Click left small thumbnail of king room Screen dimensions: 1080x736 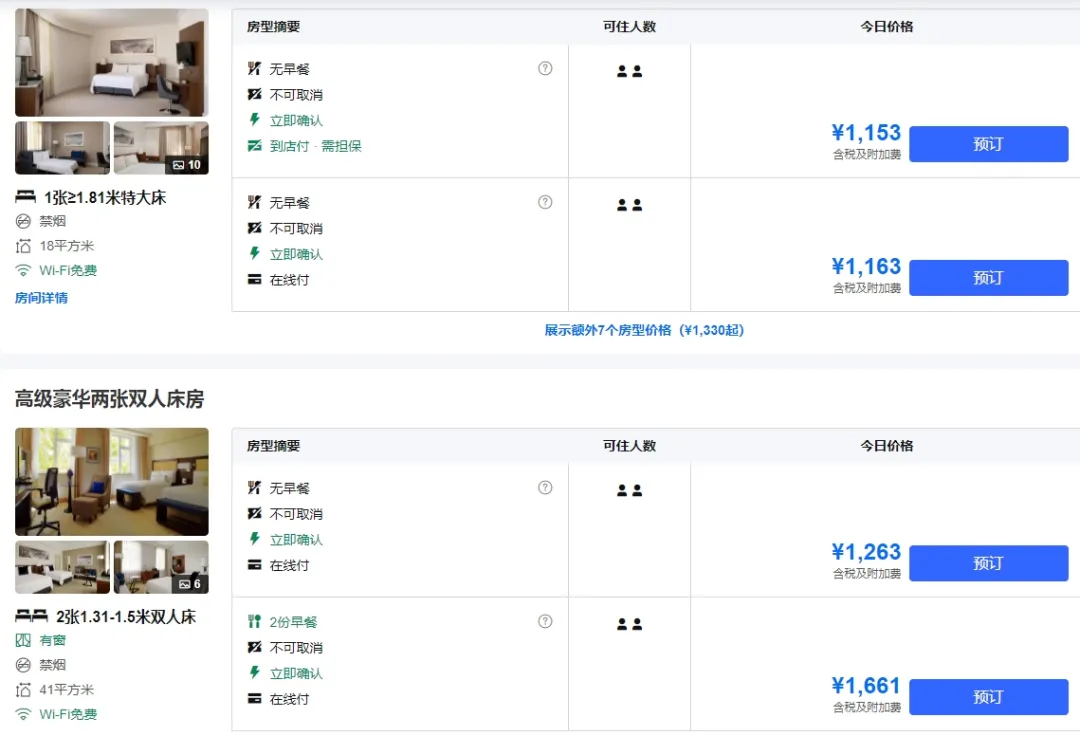click(x=62, y=148)
